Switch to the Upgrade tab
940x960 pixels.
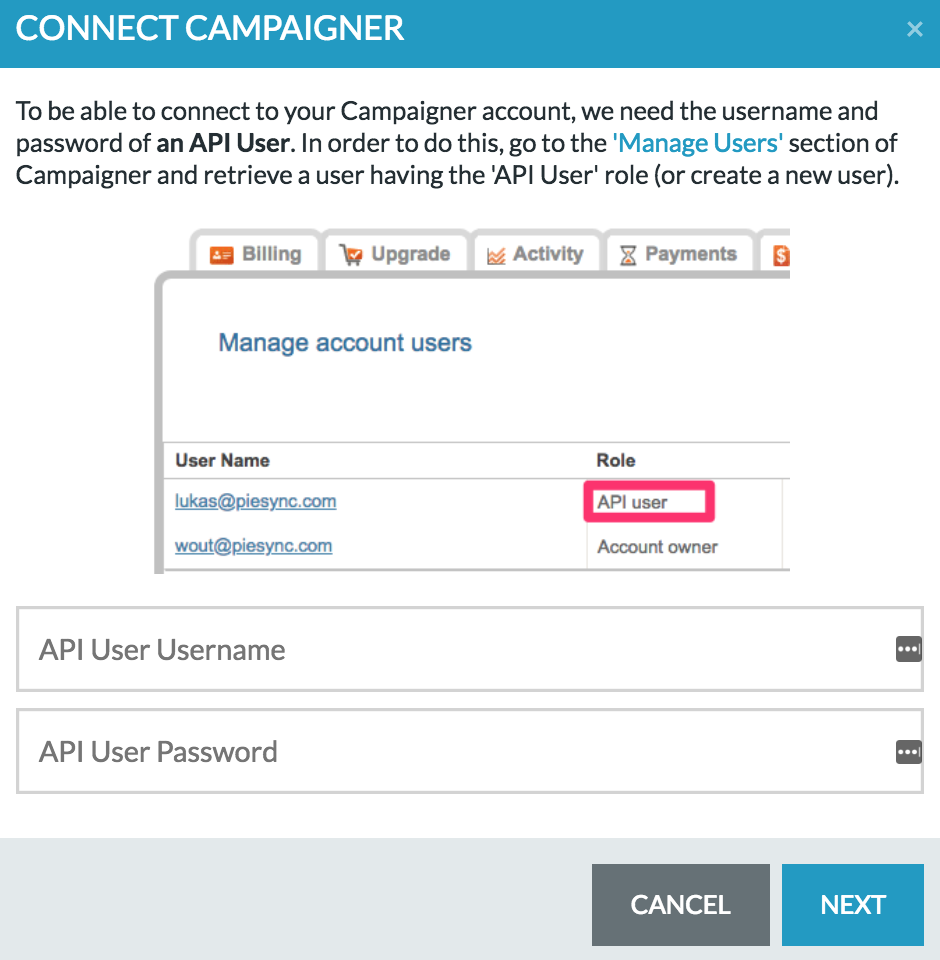click(396, 253)
